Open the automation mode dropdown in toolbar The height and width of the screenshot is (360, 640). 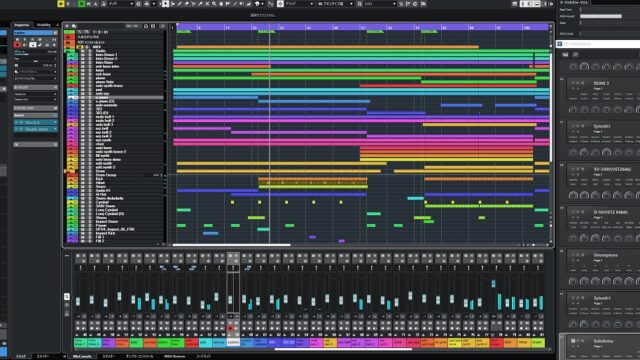point(121,4)
